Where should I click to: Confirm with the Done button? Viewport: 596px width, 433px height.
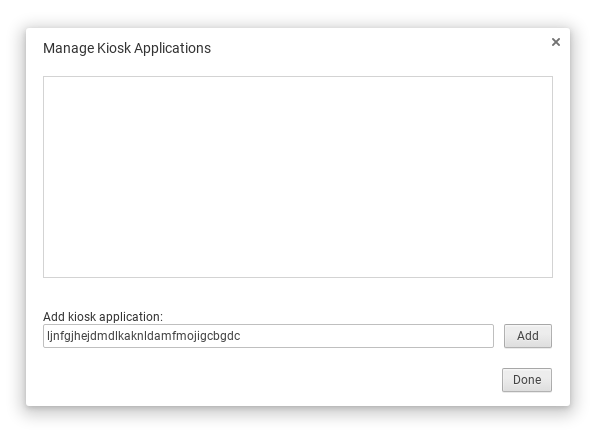[527, 379]
